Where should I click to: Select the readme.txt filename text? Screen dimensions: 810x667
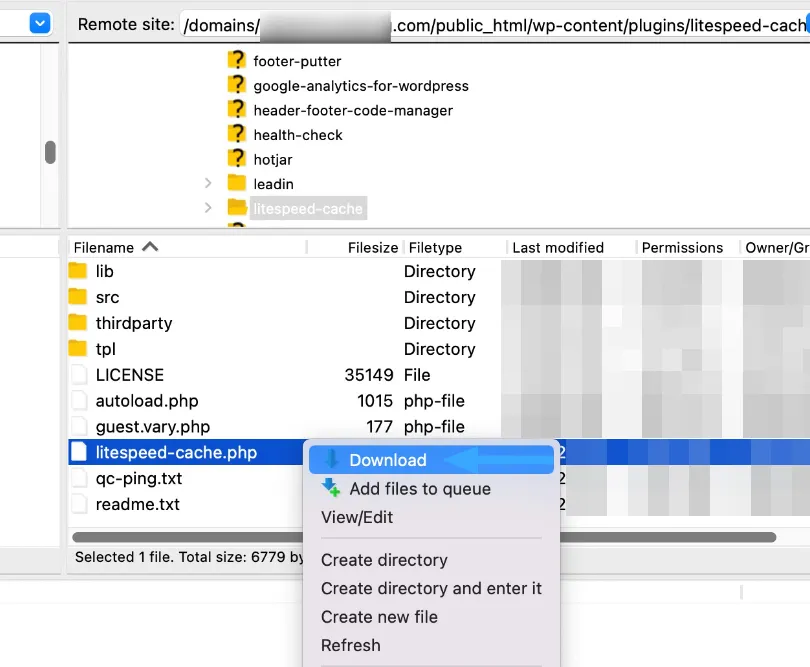(x=137, y=504)
